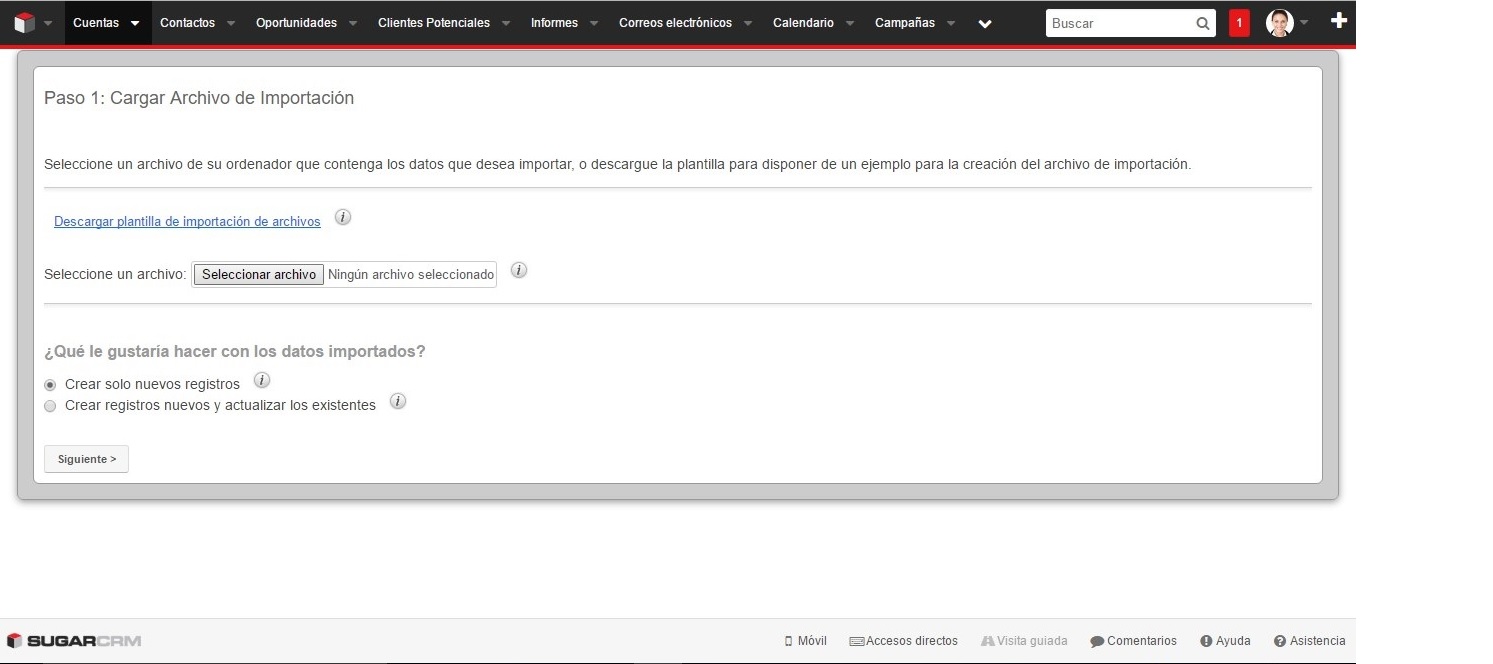The width and height of the screenshot is (1493, 664).
Task: Open the Oportunidades module
Action: 296,23
